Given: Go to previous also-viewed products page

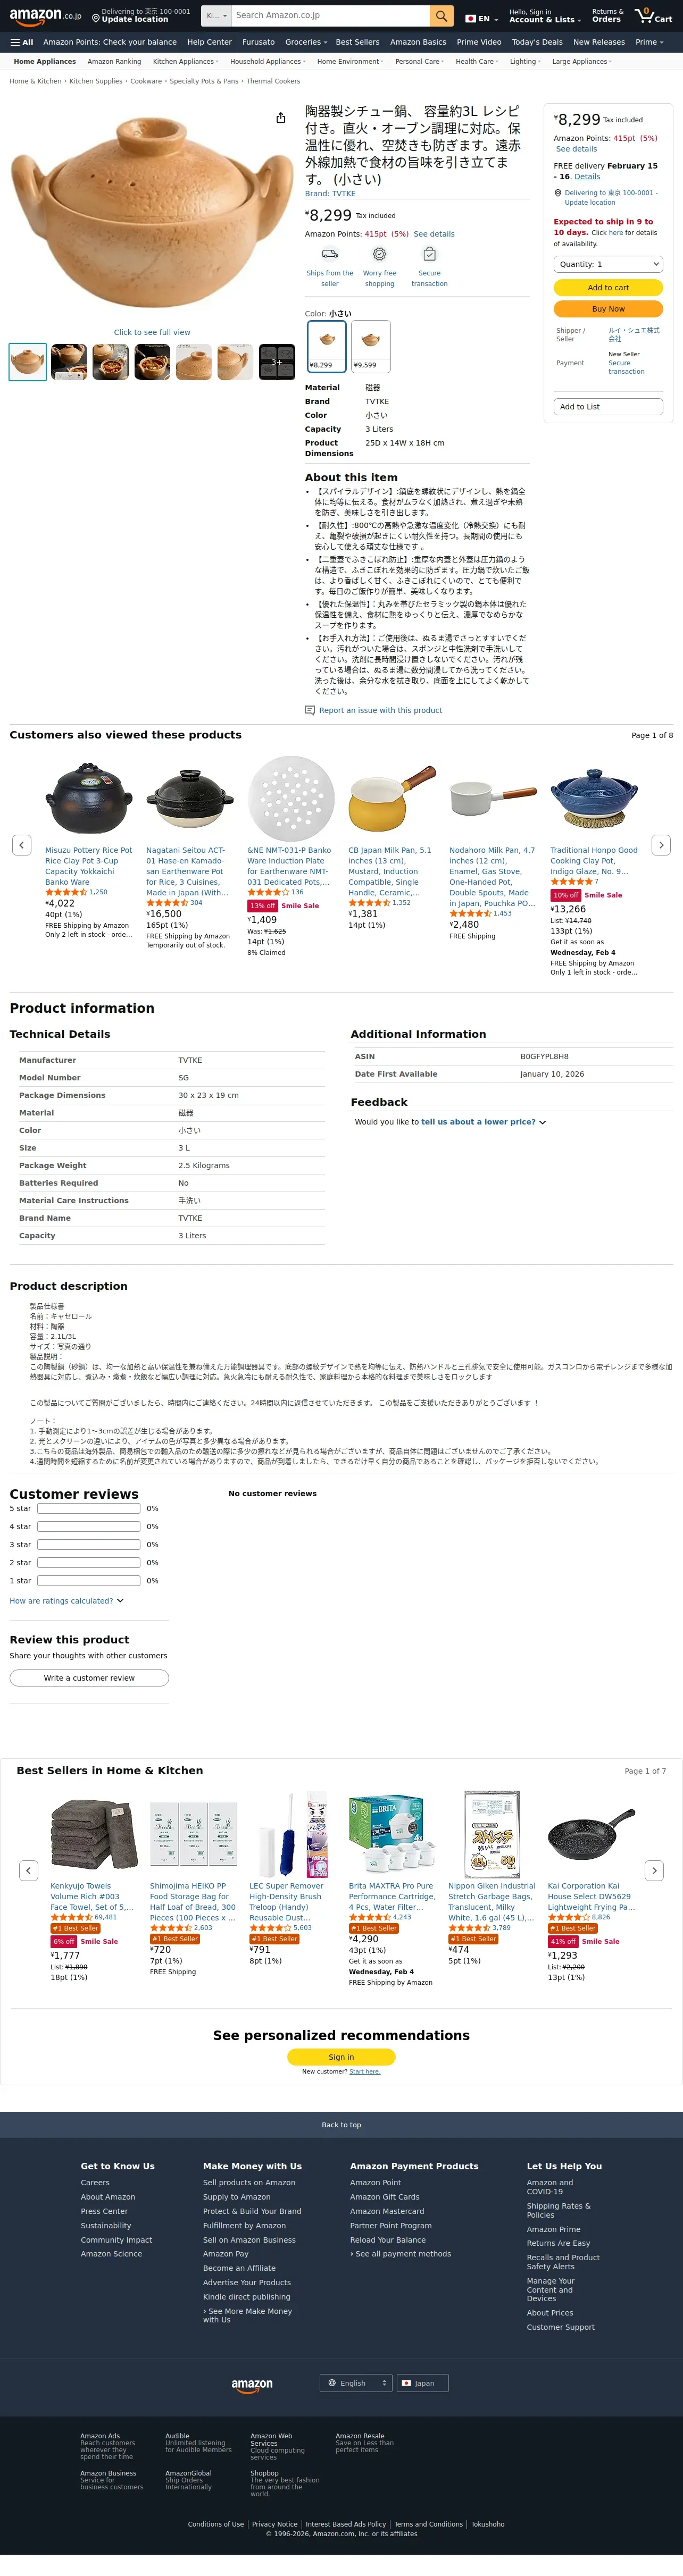Looking at the screenshot, I should point(21,845).
